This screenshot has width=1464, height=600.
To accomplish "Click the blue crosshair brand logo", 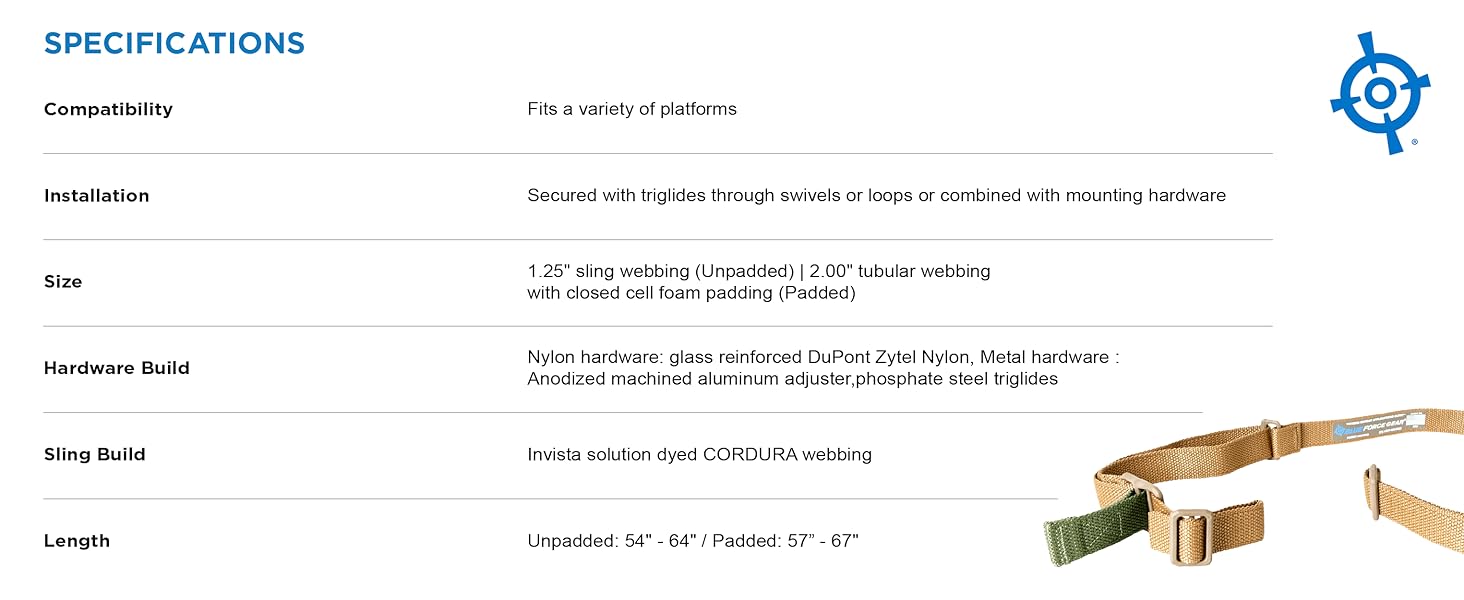I will [1380, 93].
